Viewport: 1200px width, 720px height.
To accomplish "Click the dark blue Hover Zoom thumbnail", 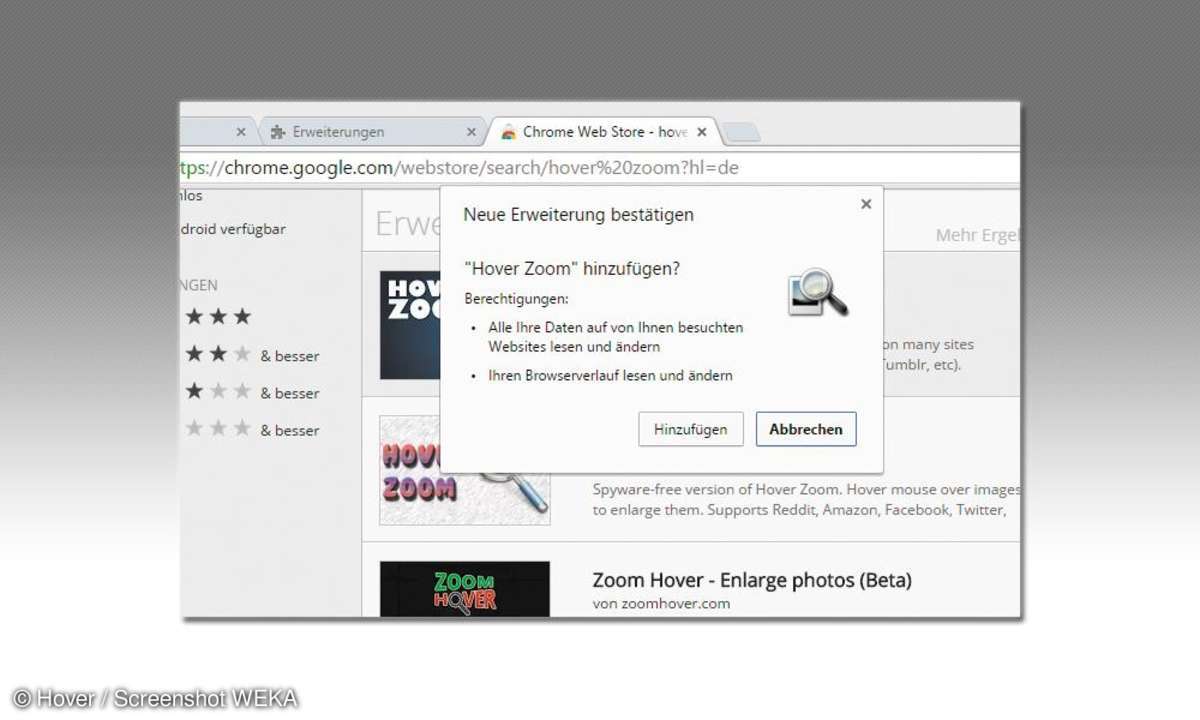I will tap(411, 325).
